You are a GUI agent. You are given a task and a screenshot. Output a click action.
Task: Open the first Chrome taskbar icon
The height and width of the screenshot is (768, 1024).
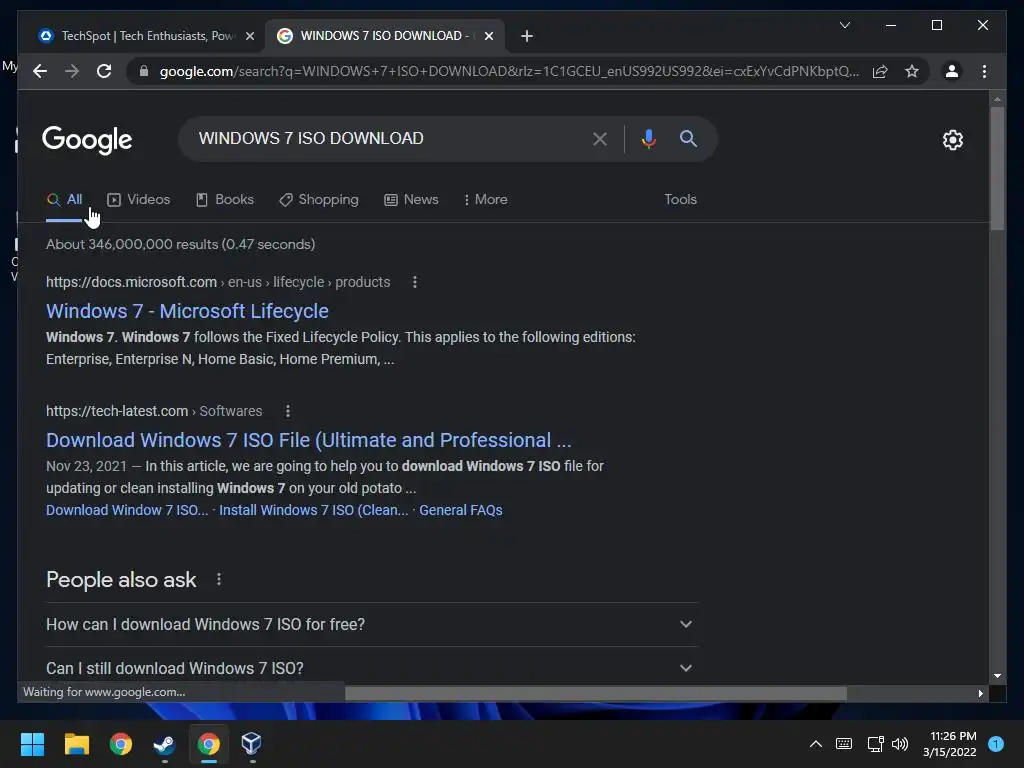pos(121,744)
